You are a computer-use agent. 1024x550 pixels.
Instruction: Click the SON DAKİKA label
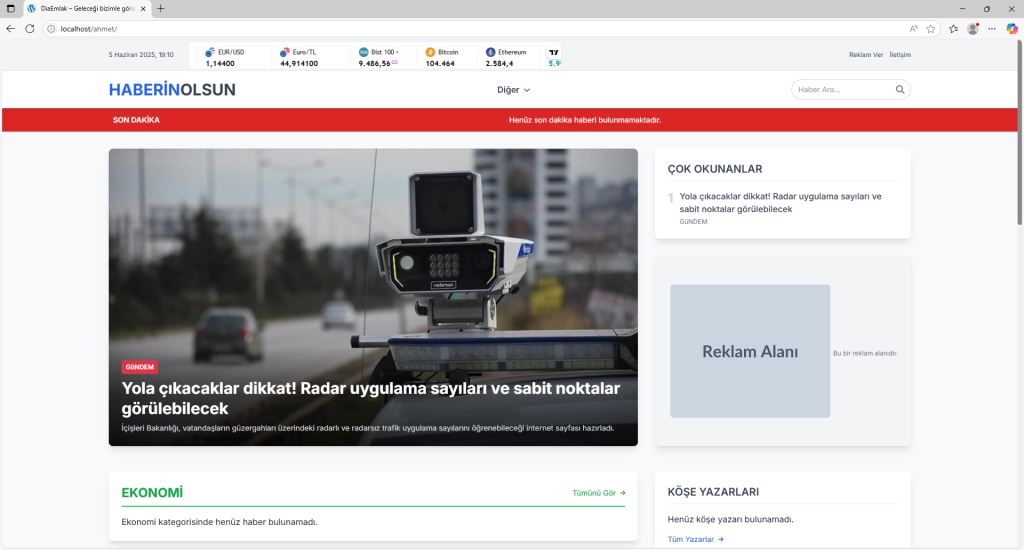136,120
